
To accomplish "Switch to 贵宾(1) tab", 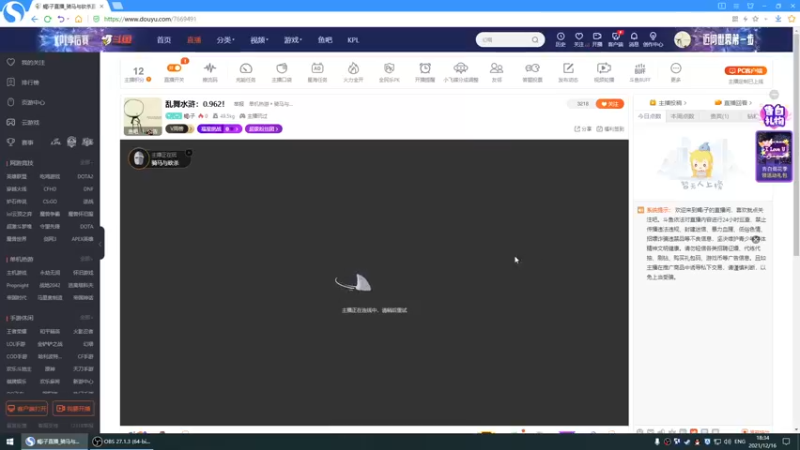I will click(719, 116).
